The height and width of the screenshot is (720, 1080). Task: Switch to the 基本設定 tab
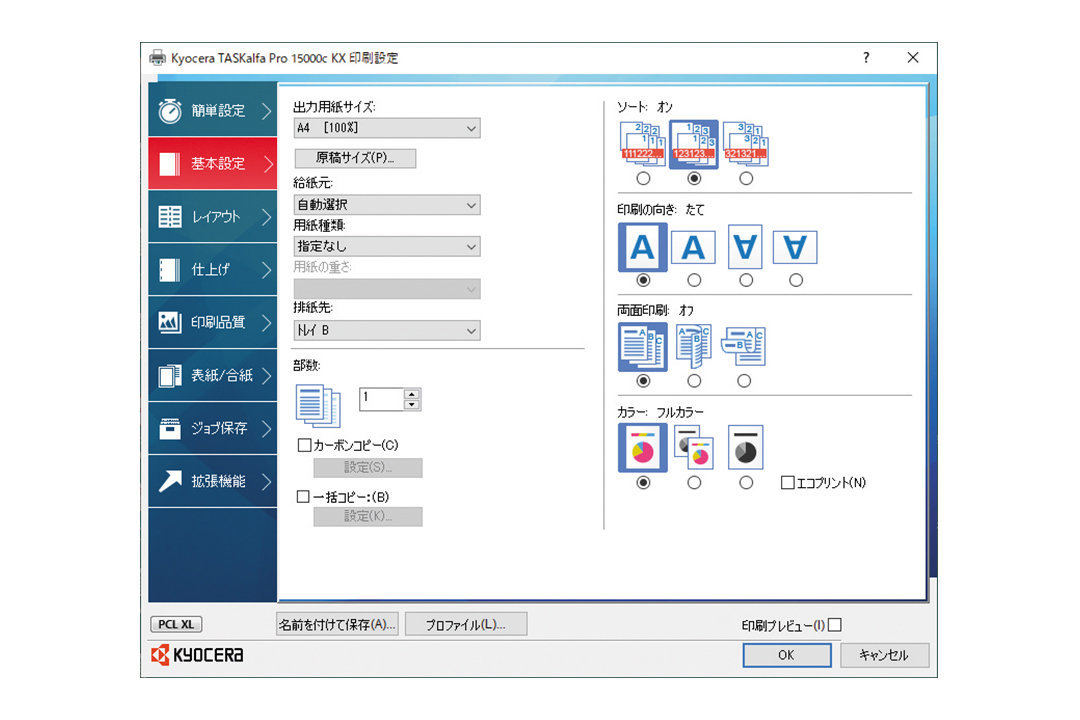[x=213, y=163]
